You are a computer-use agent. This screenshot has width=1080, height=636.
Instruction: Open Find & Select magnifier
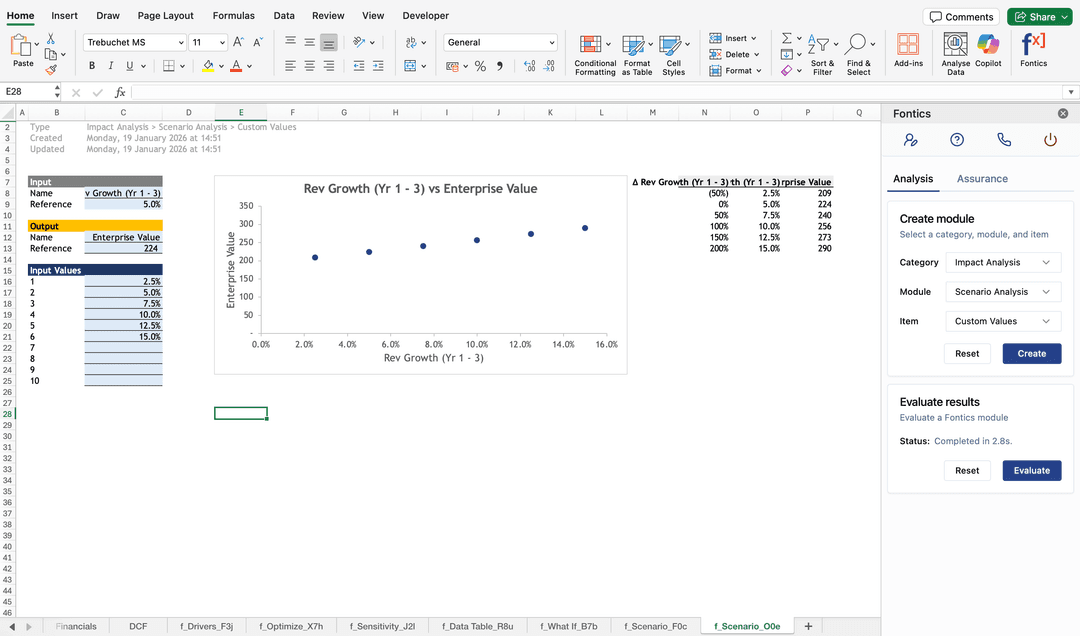point(859,55)
